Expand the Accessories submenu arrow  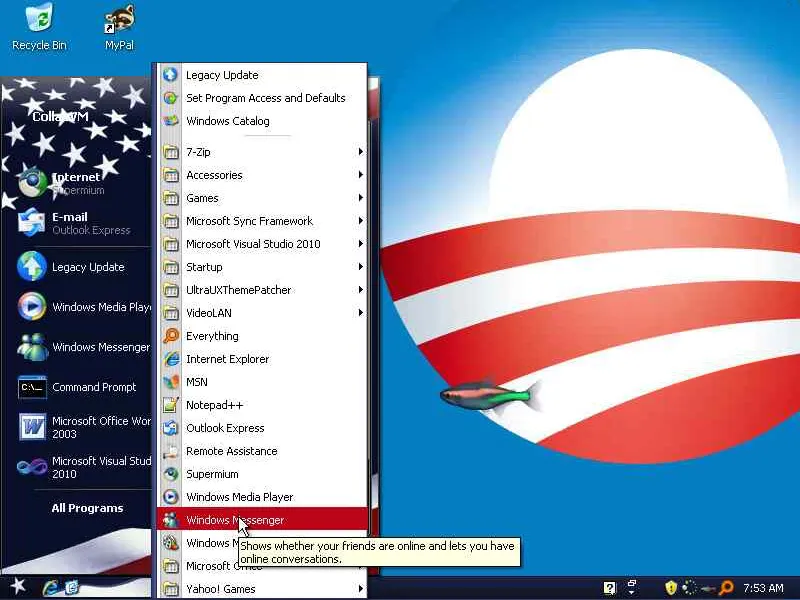click(360, 174)
